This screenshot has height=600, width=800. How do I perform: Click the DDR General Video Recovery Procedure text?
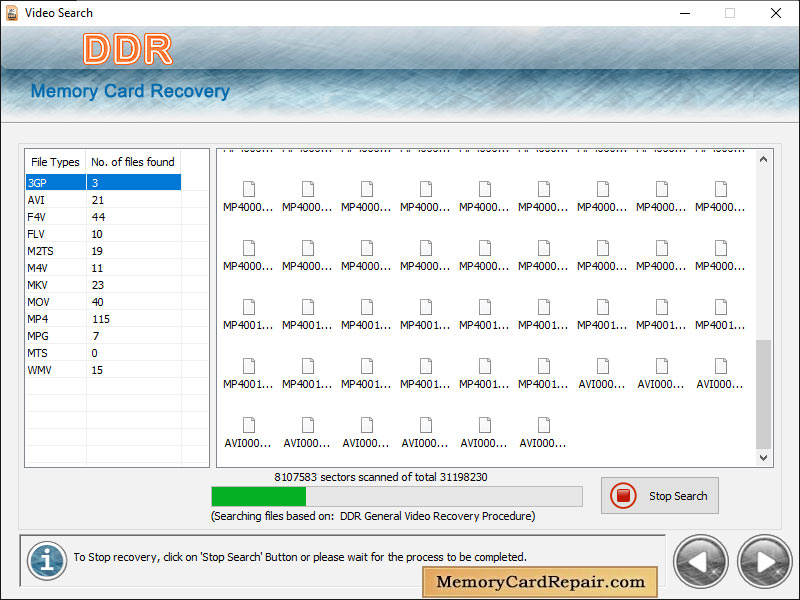(436, 516)
